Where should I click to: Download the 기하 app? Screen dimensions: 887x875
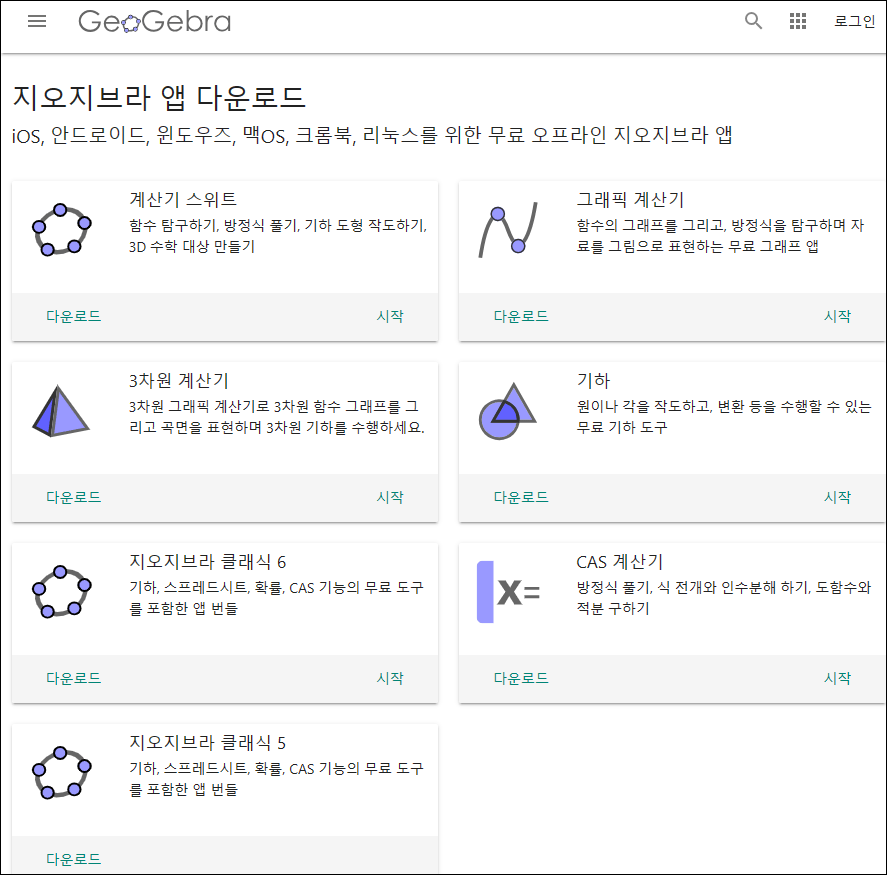(x=521, y=497)
